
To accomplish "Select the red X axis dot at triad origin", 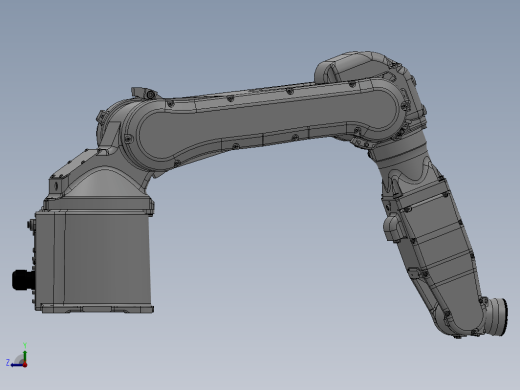I will [25, 365].
